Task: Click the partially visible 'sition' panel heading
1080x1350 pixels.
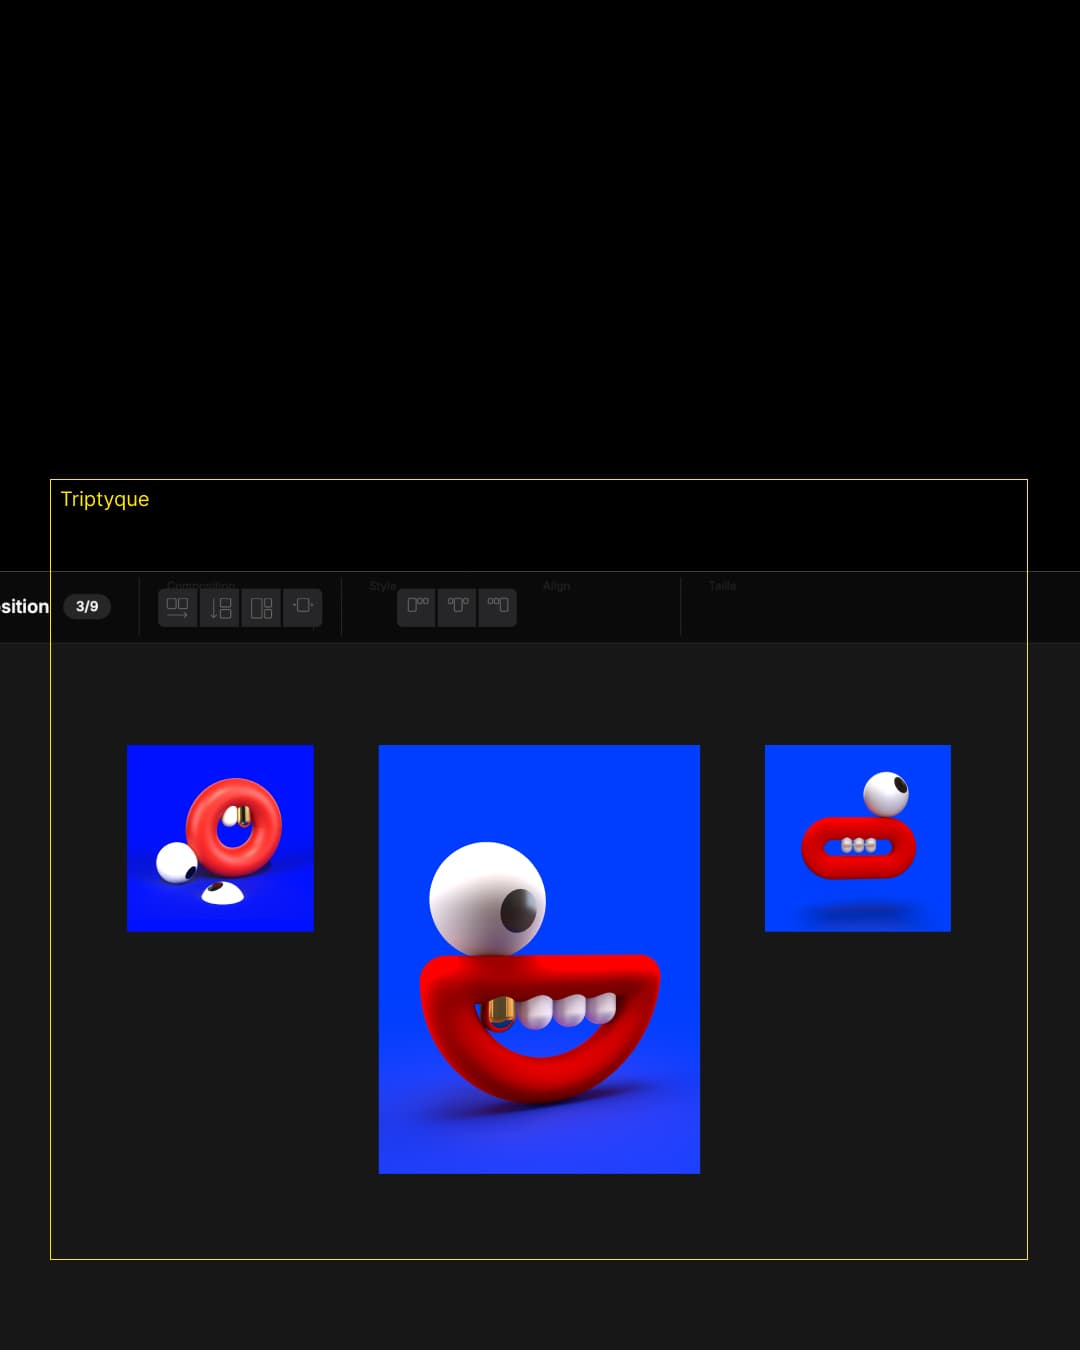Action: 25,606
